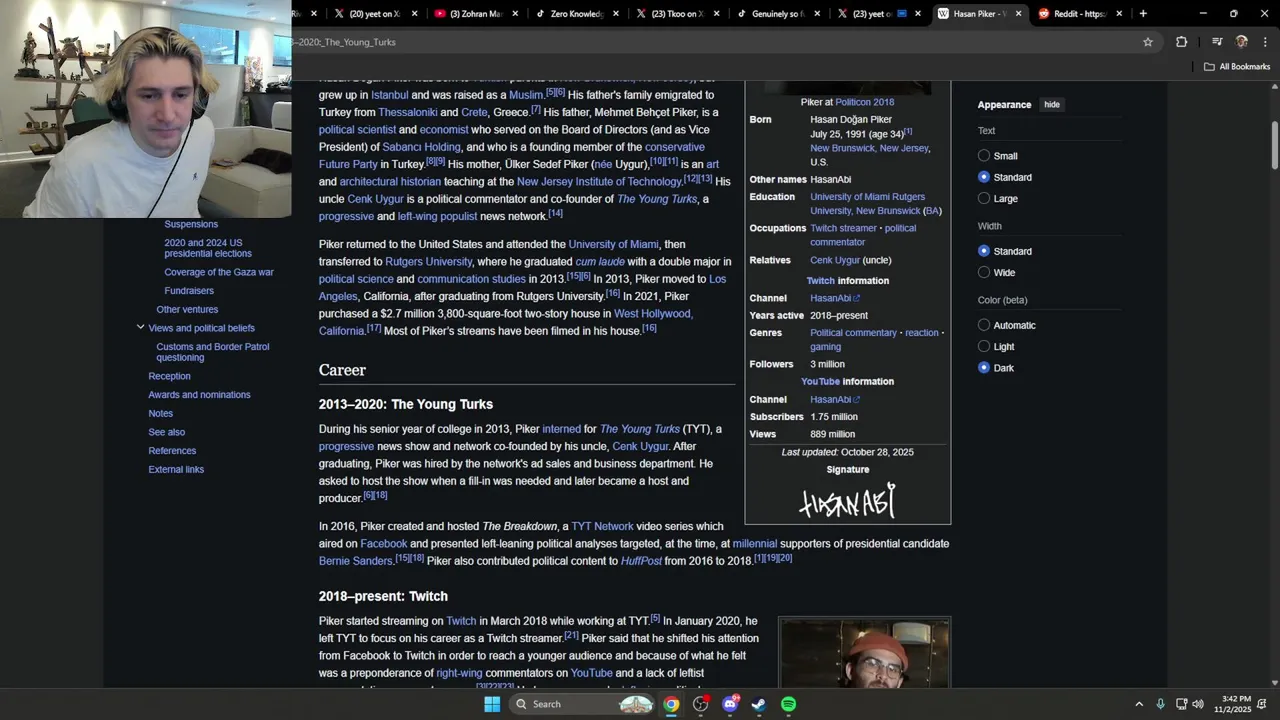The height and width of the screenshot is (720, 1280).
Task: Switch to the Genuinely so TikTok tab
Action: click(777, 14)
